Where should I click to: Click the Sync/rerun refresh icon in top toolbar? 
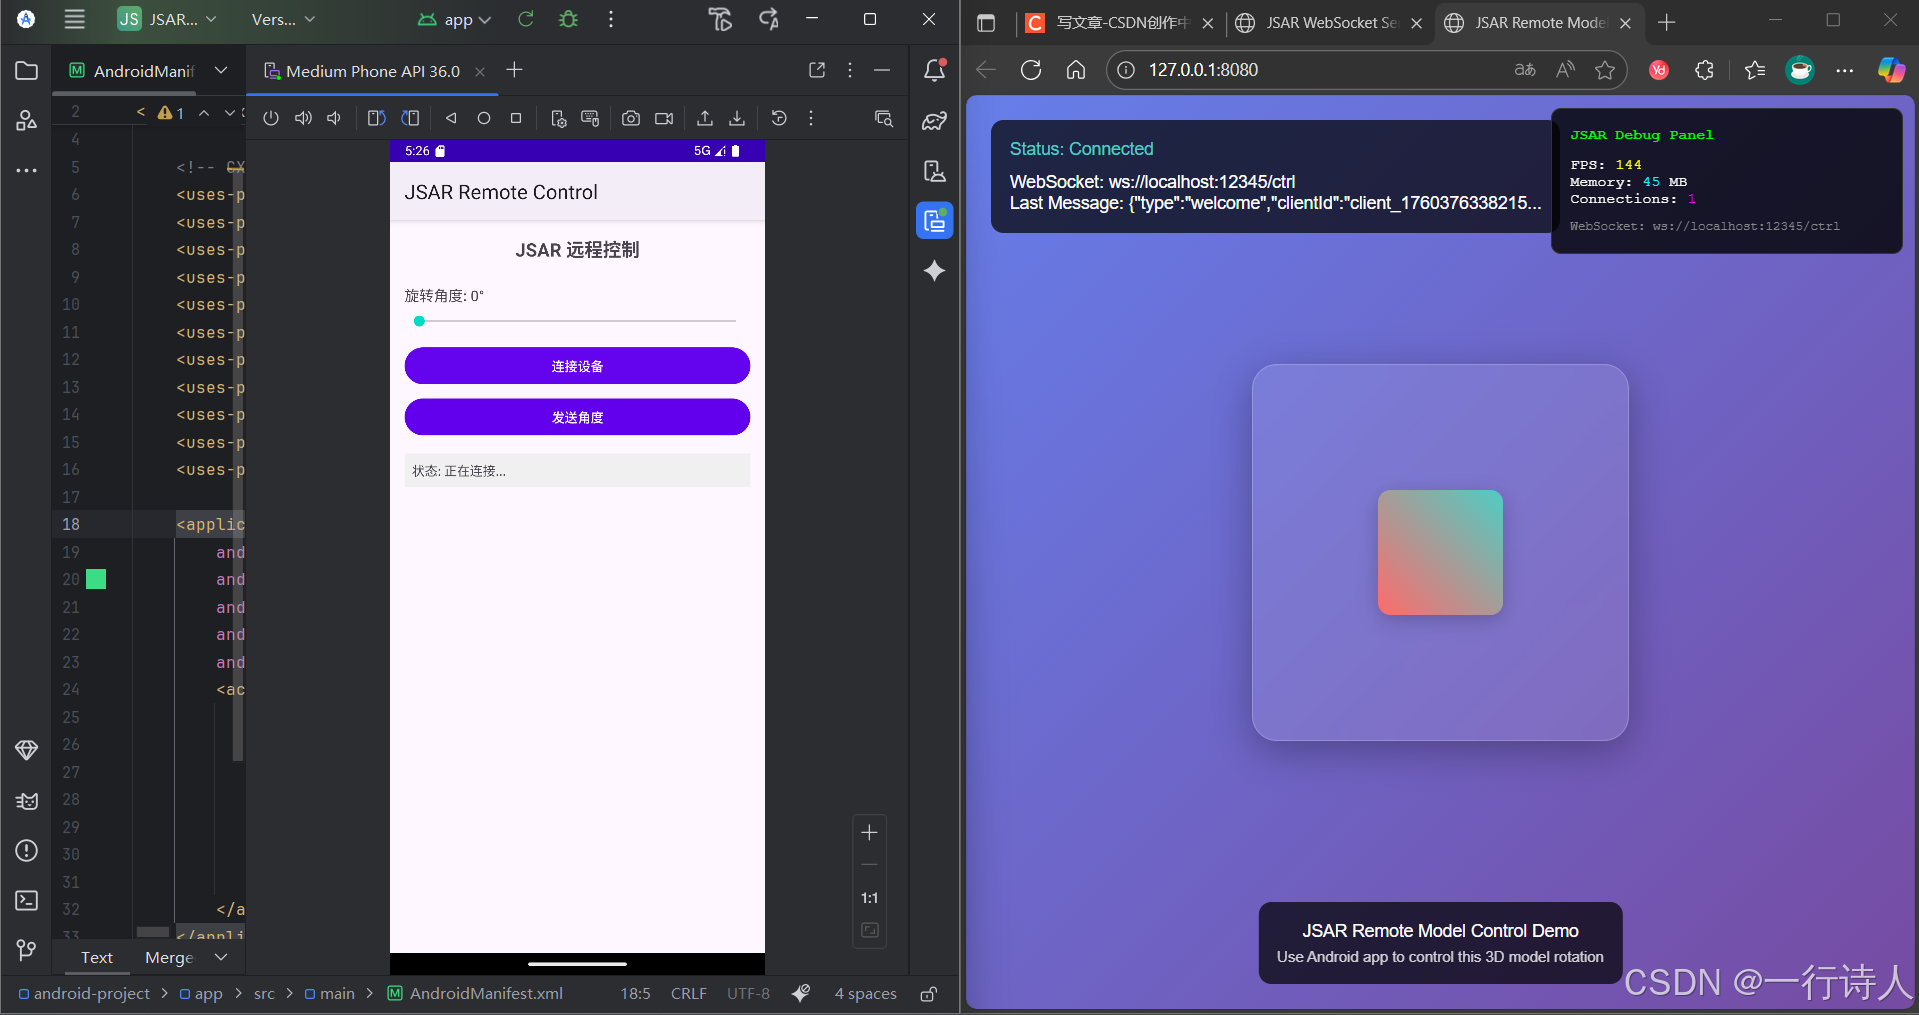tap(526, 19)
